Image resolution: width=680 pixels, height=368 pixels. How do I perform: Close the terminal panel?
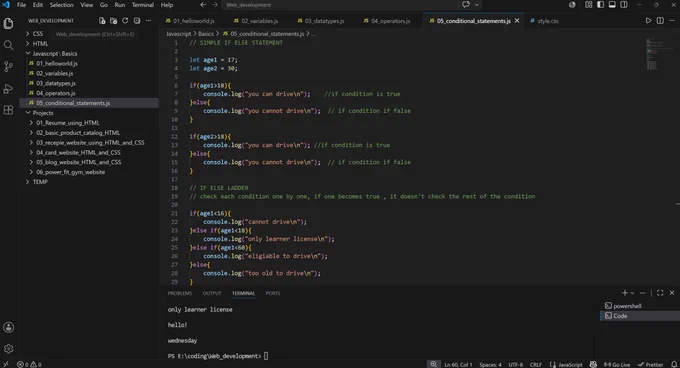pyautogui.click(x=672, y=293)
